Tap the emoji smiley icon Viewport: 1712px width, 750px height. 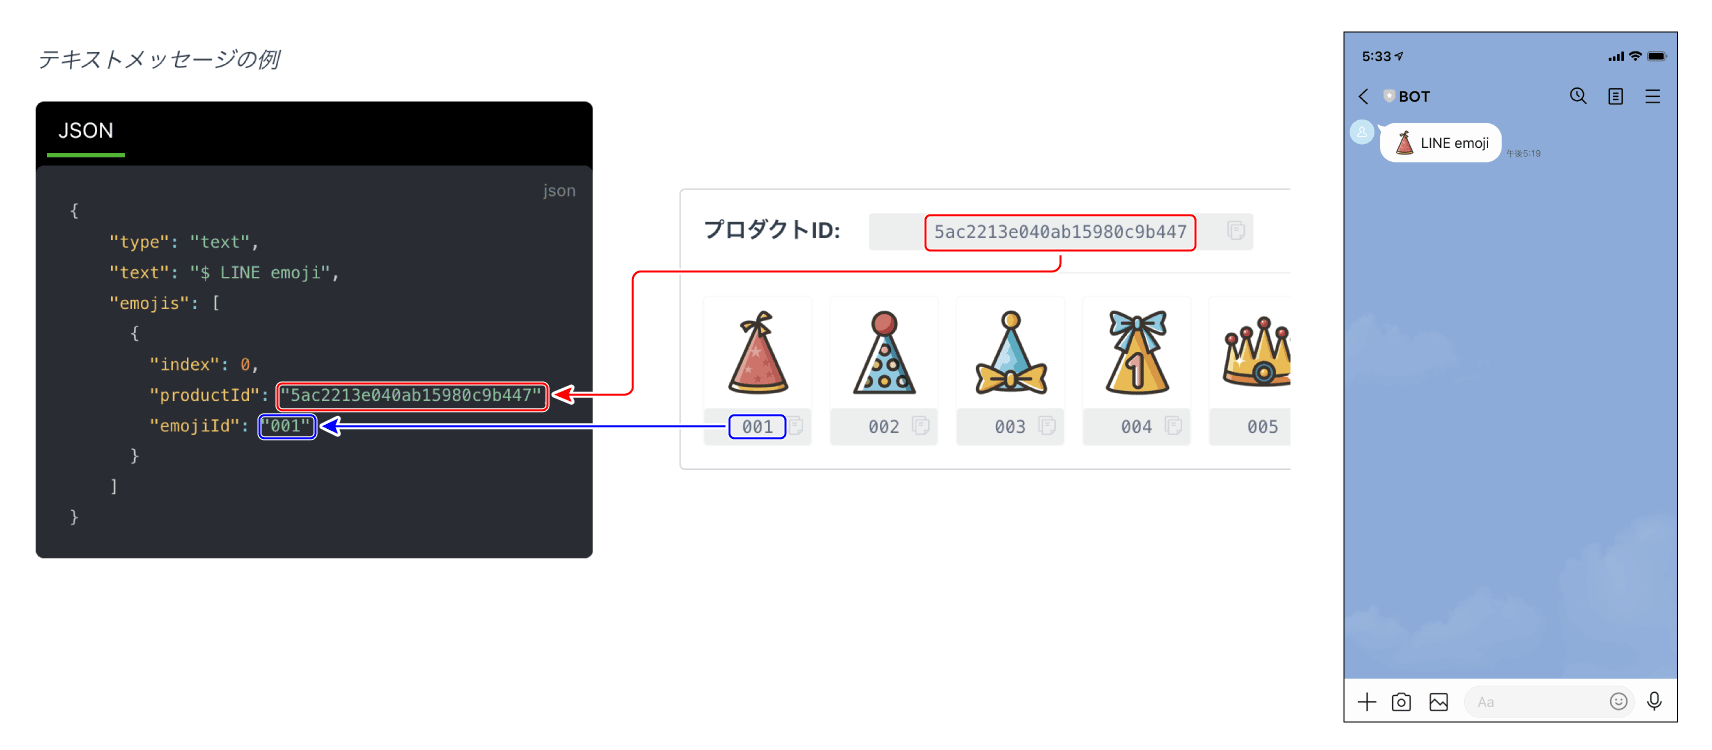click(1618, 702)
